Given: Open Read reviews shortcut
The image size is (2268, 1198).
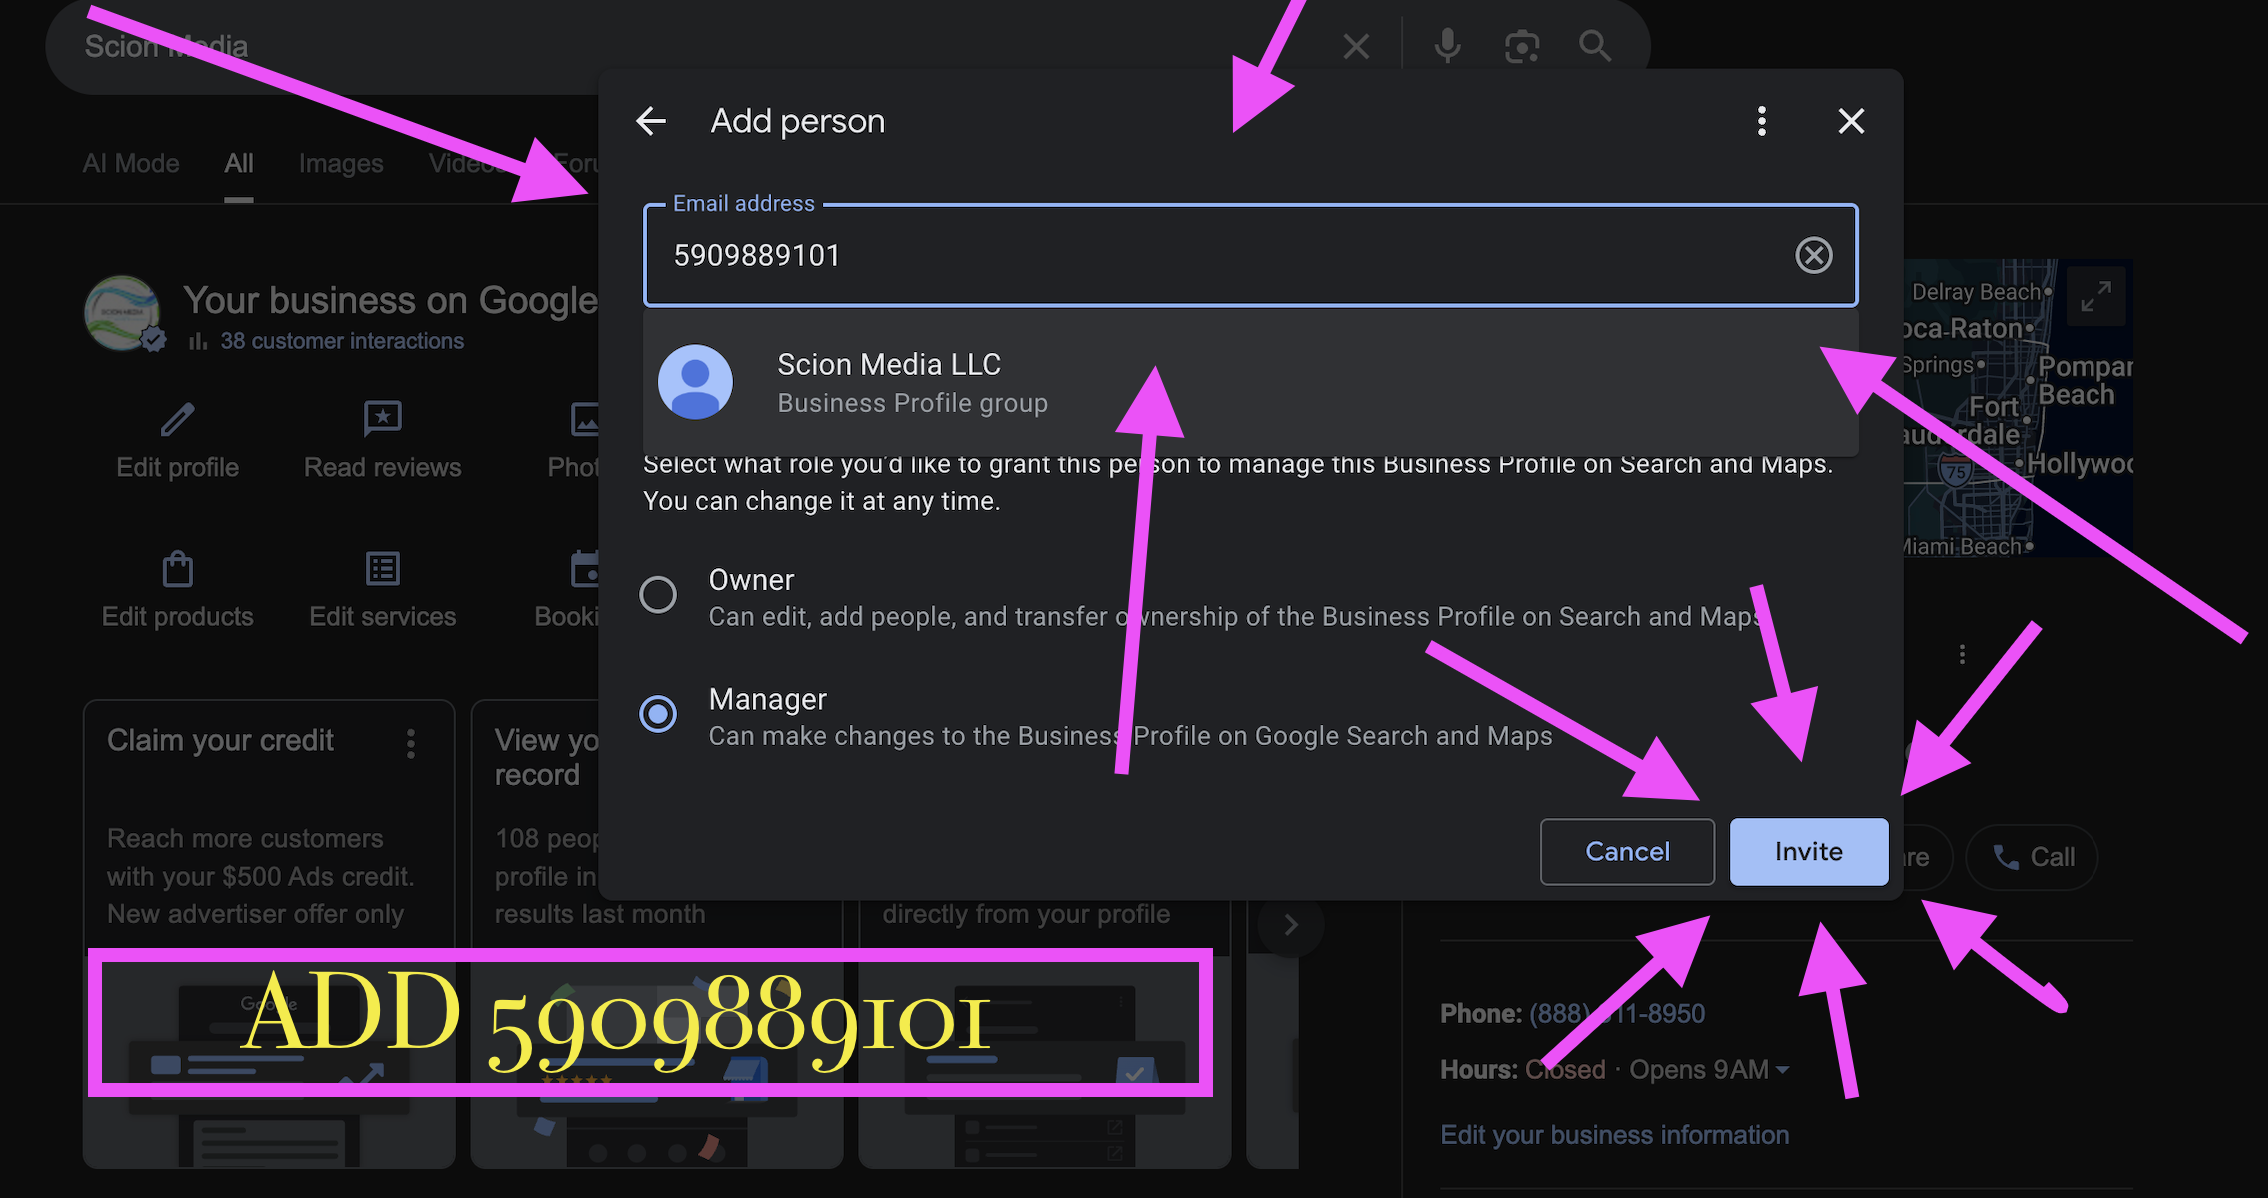Looking at the screenshot, I should [382, 441].
